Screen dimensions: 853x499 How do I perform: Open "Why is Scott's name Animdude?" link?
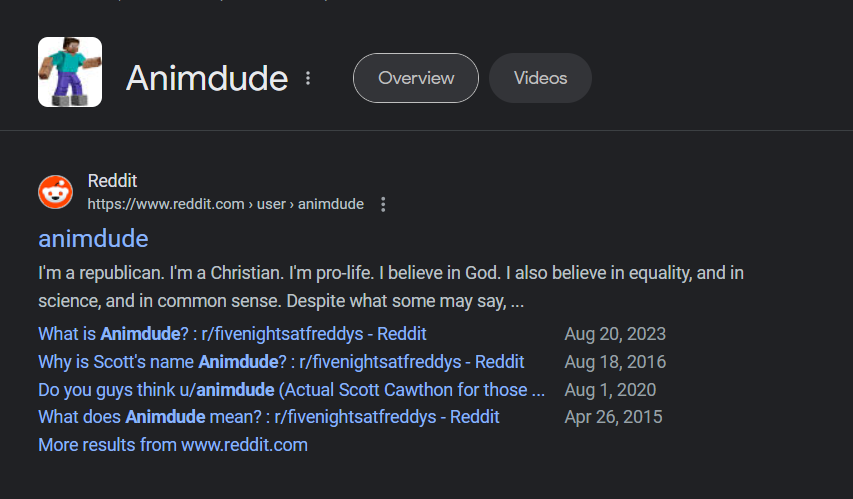point(281,361)
